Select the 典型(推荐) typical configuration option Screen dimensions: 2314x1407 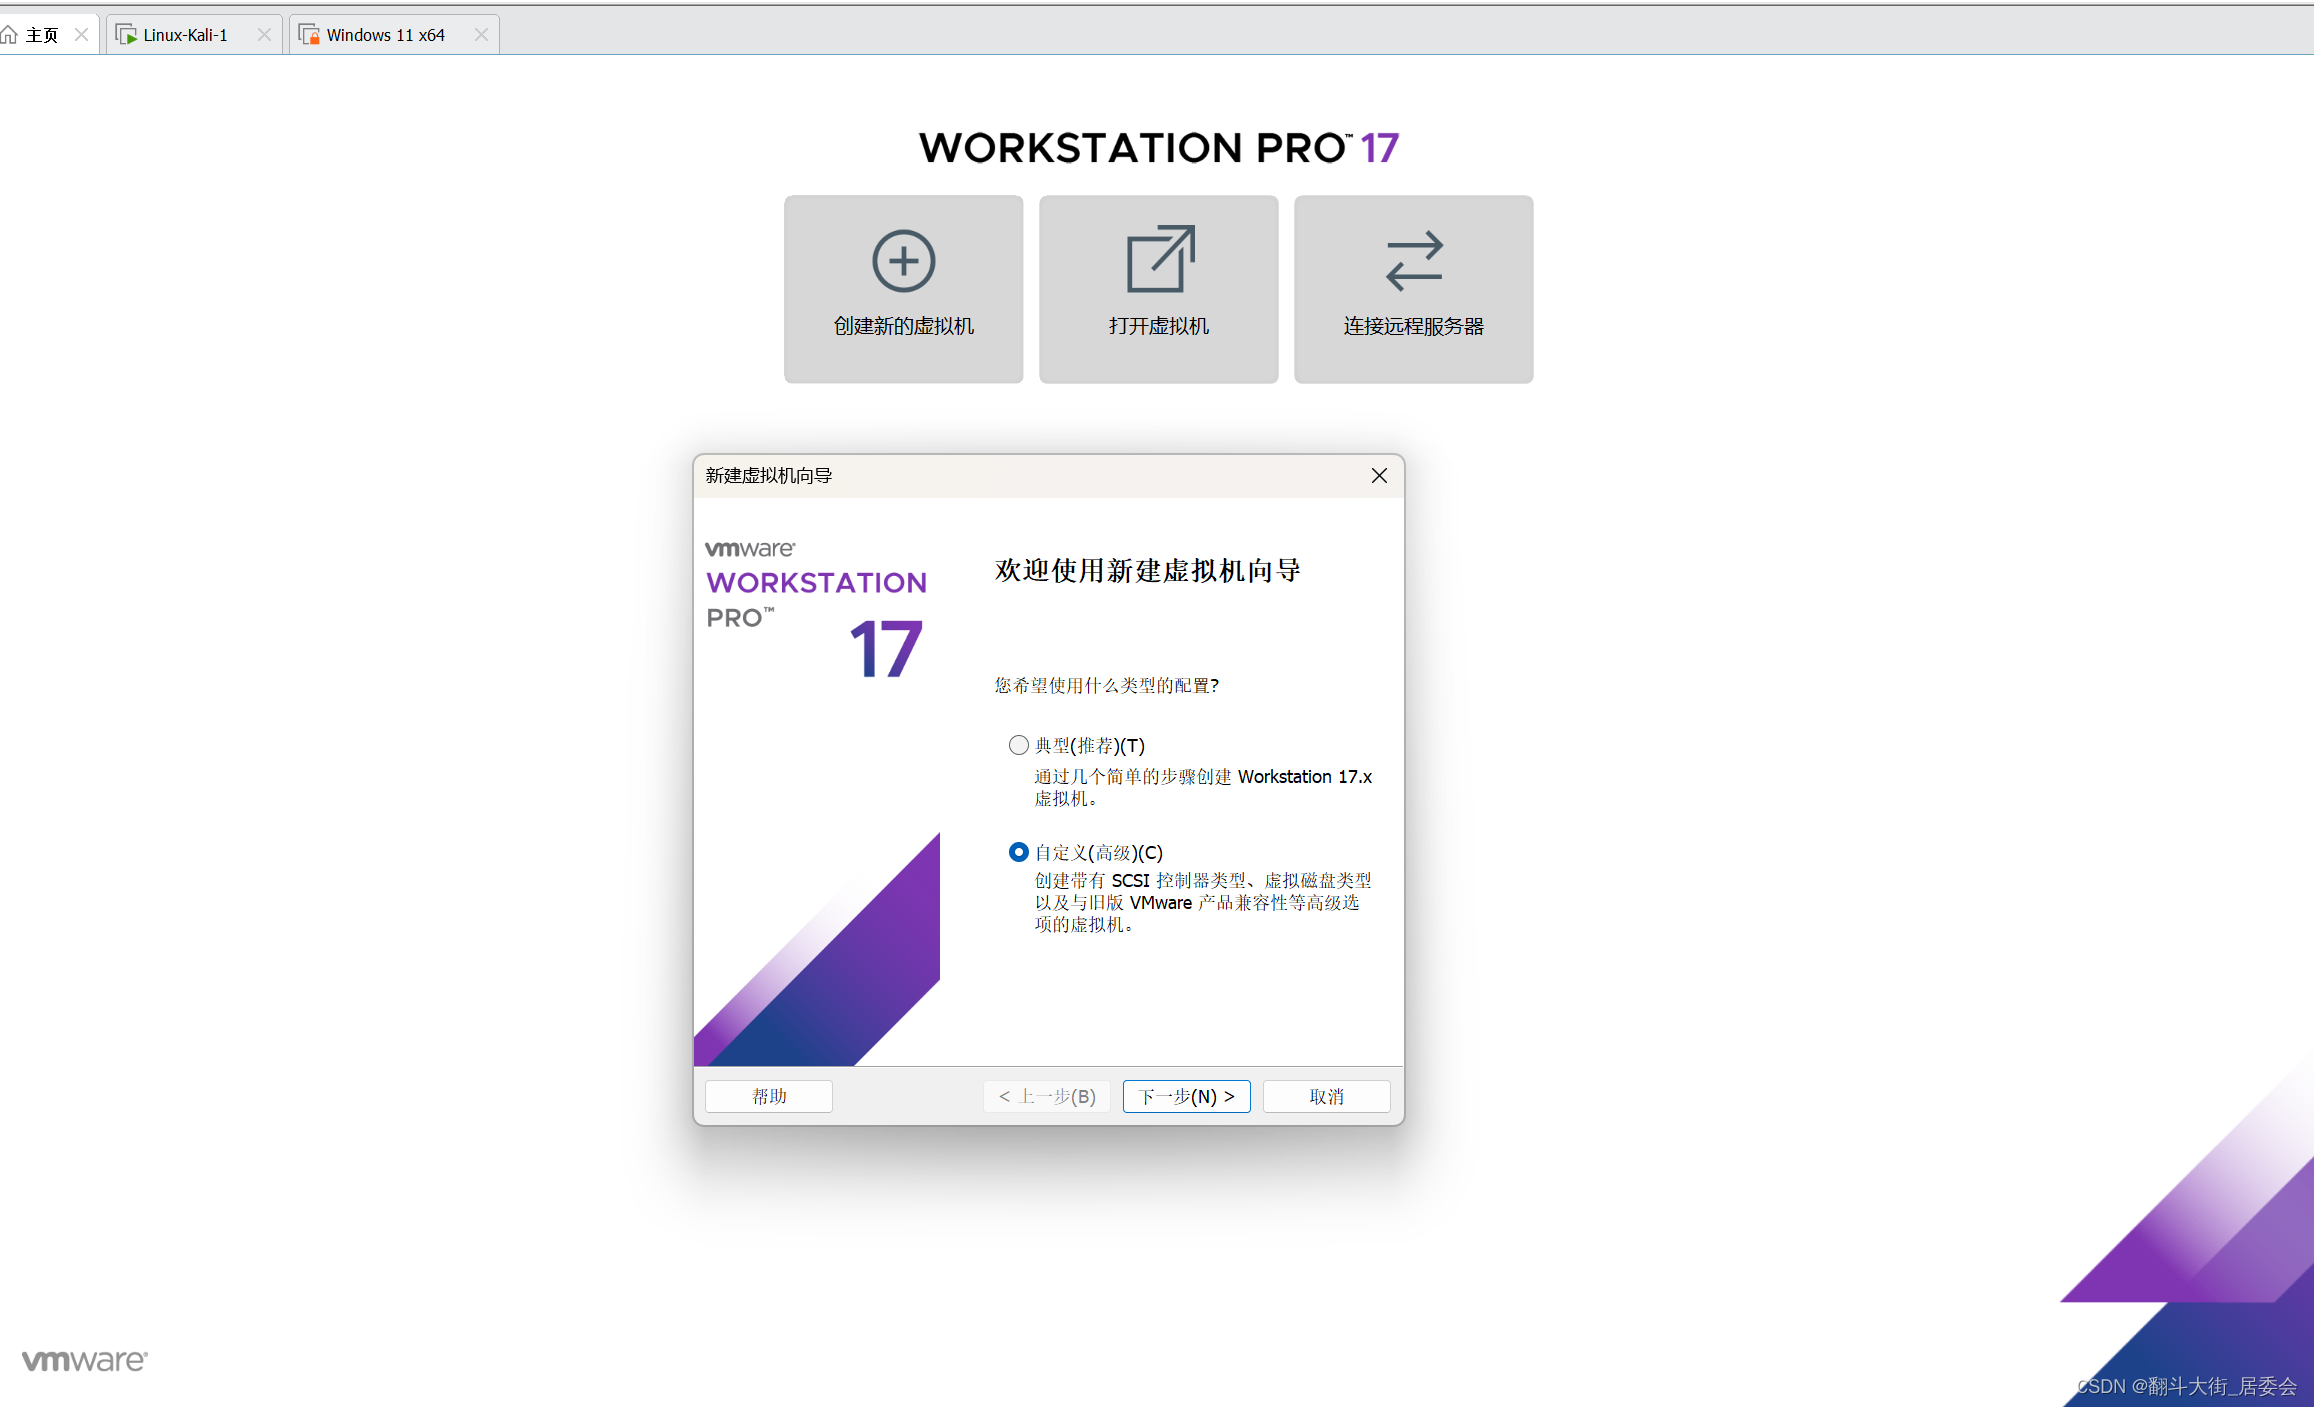(x=1018, y=745)
